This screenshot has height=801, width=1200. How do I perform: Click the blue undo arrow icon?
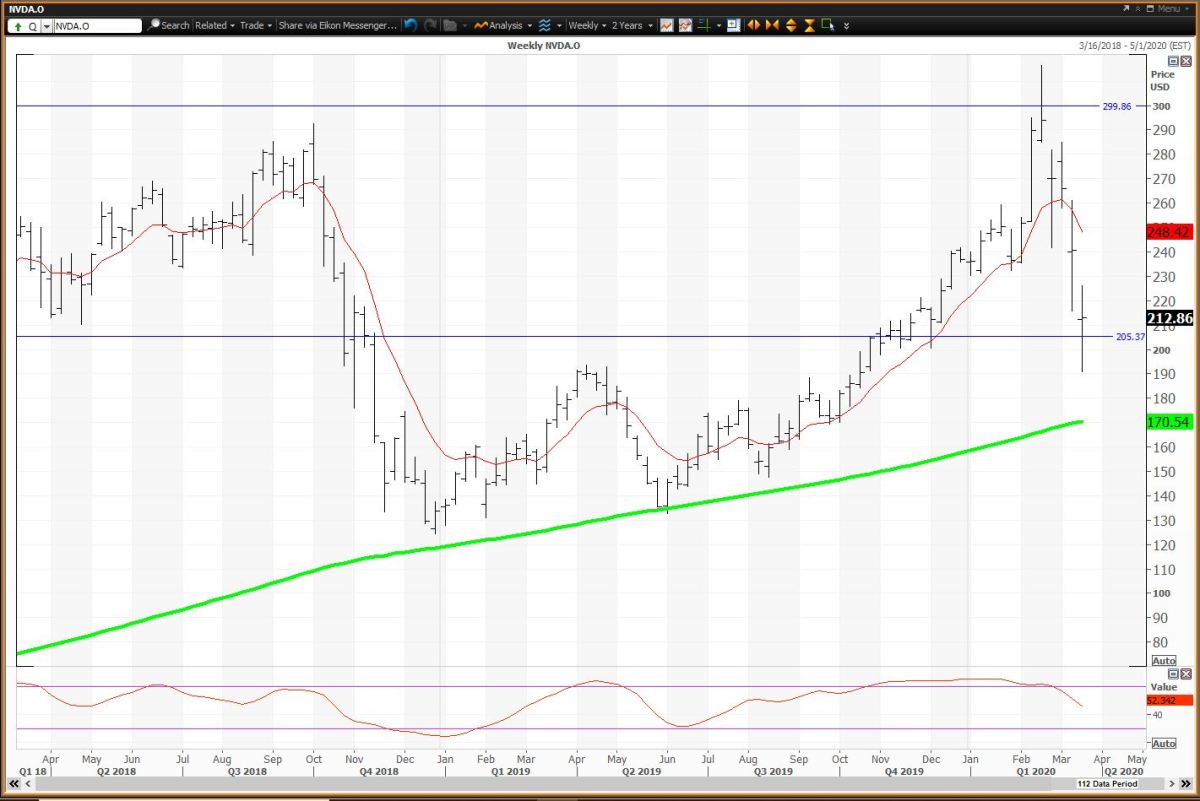pyautogui.click(x=410, y=25)
